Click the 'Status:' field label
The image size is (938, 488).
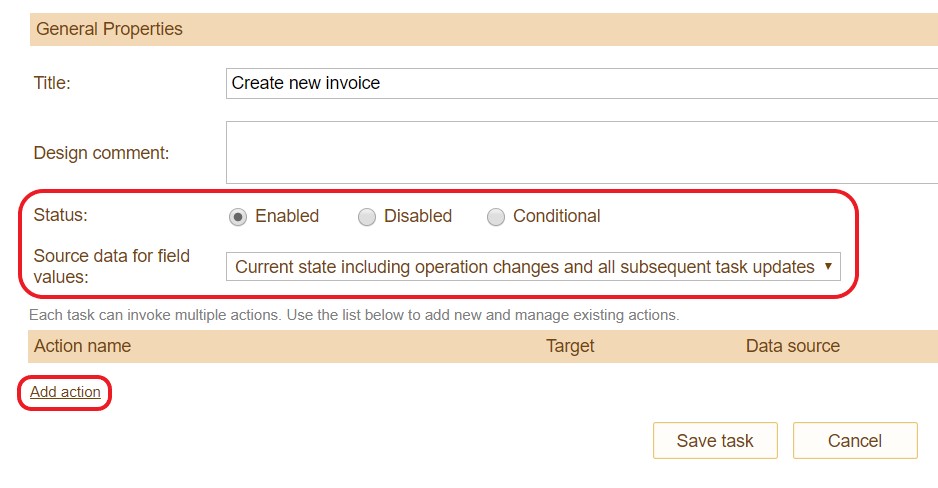[59, 215]
